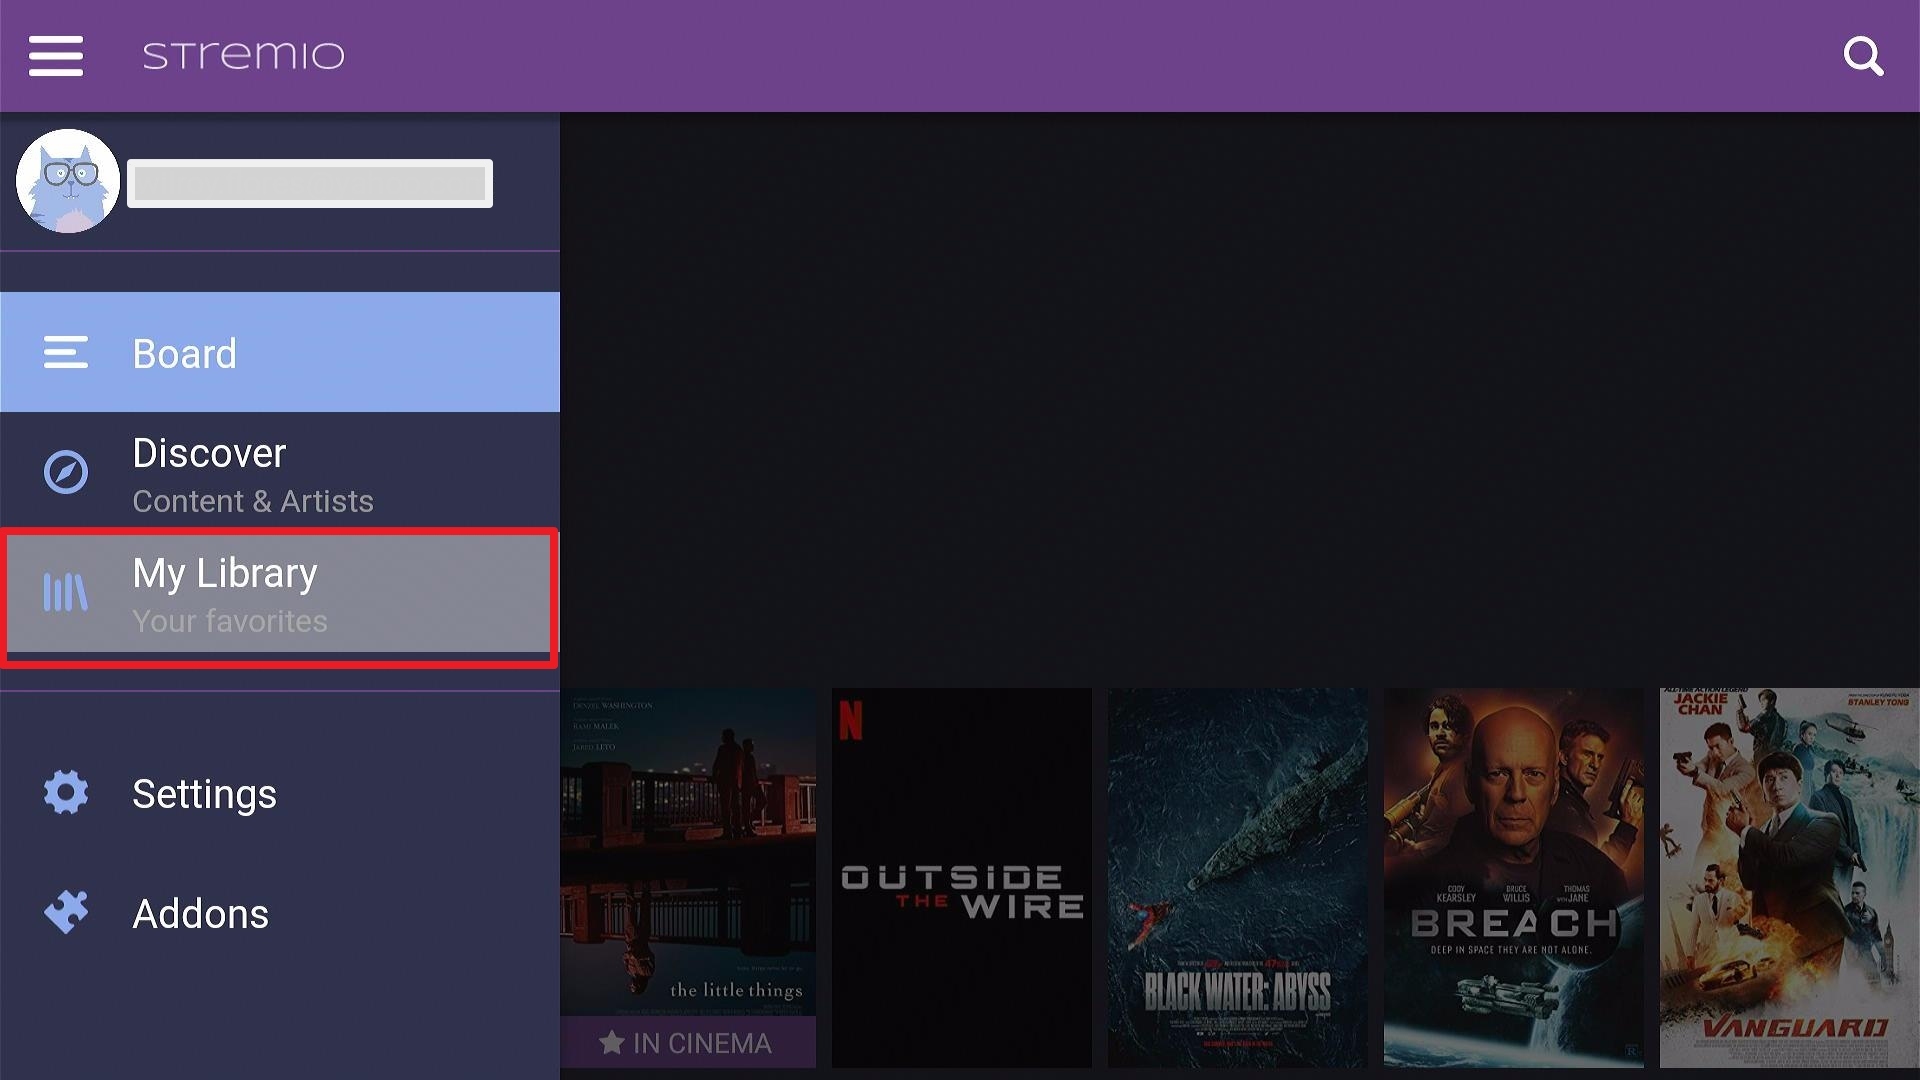Select Black Water: Abyss poster
The image size is (1920, 1080).
pos(1238,878)
